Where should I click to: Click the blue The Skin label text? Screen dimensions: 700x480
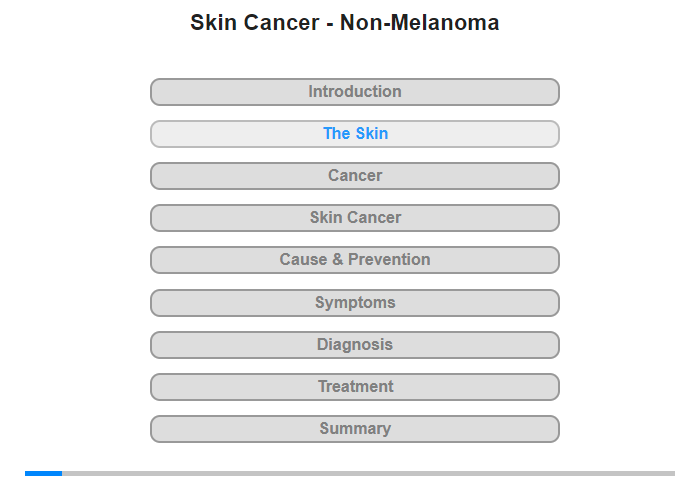(x=355, y=134)
